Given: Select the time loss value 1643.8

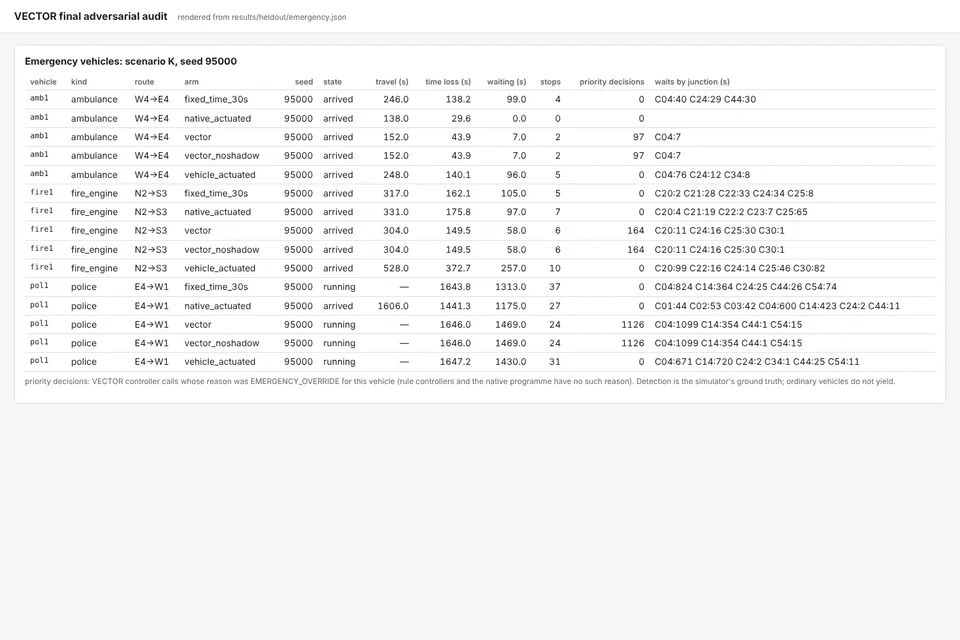Looking at the screenshot, I should [x=456, y=287].
